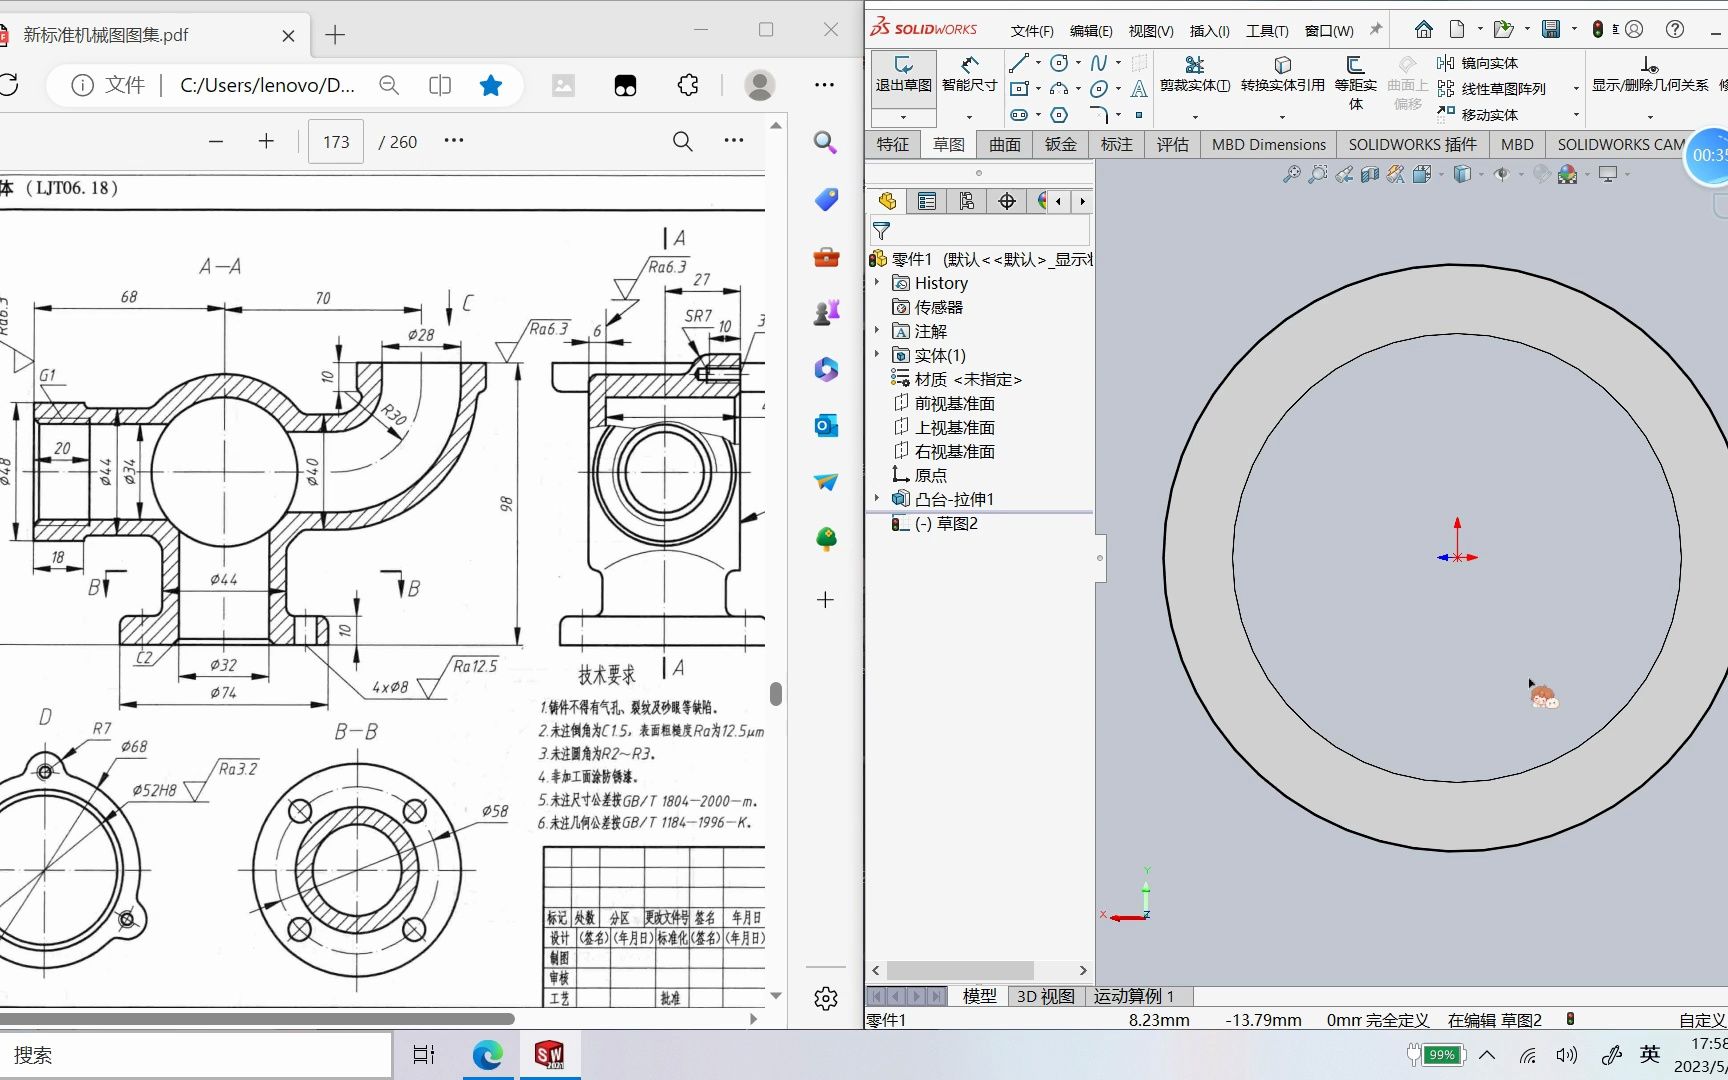Click Convert Entities (转换实体引用) tool
1728x1080 pixels.
point(1283,75)
